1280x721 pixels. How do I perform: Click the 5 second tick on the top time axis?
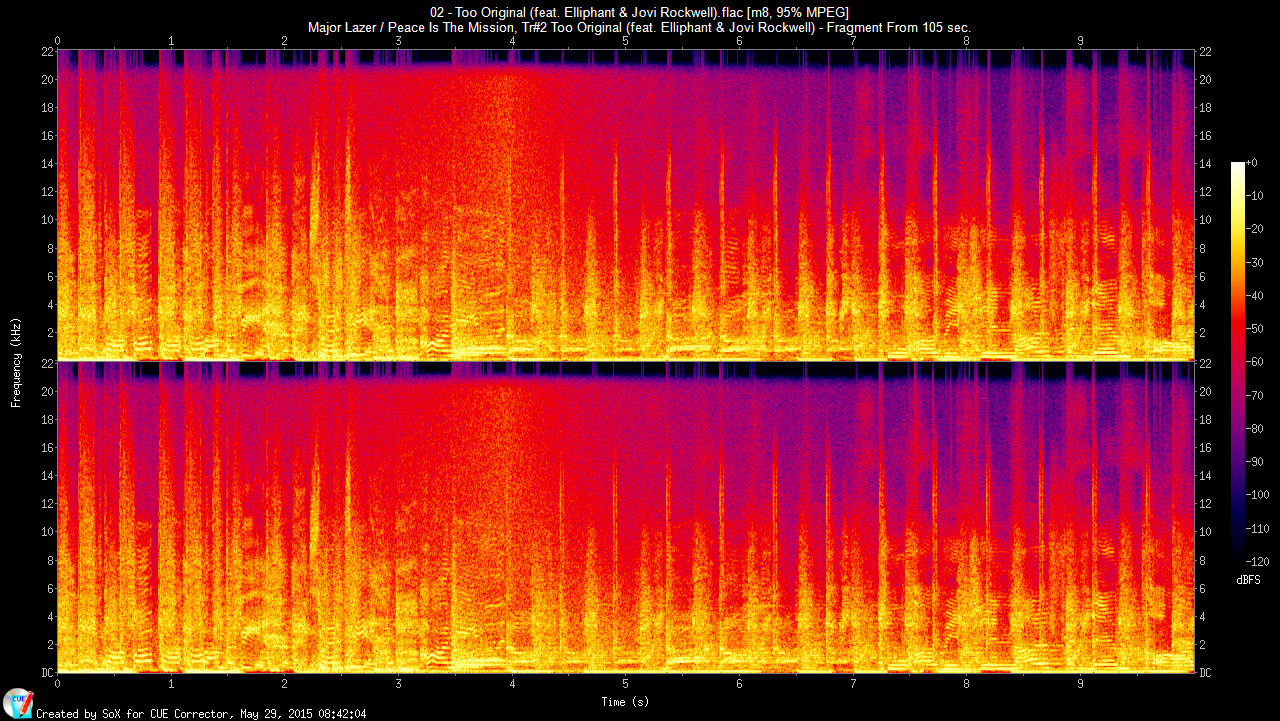626,41
